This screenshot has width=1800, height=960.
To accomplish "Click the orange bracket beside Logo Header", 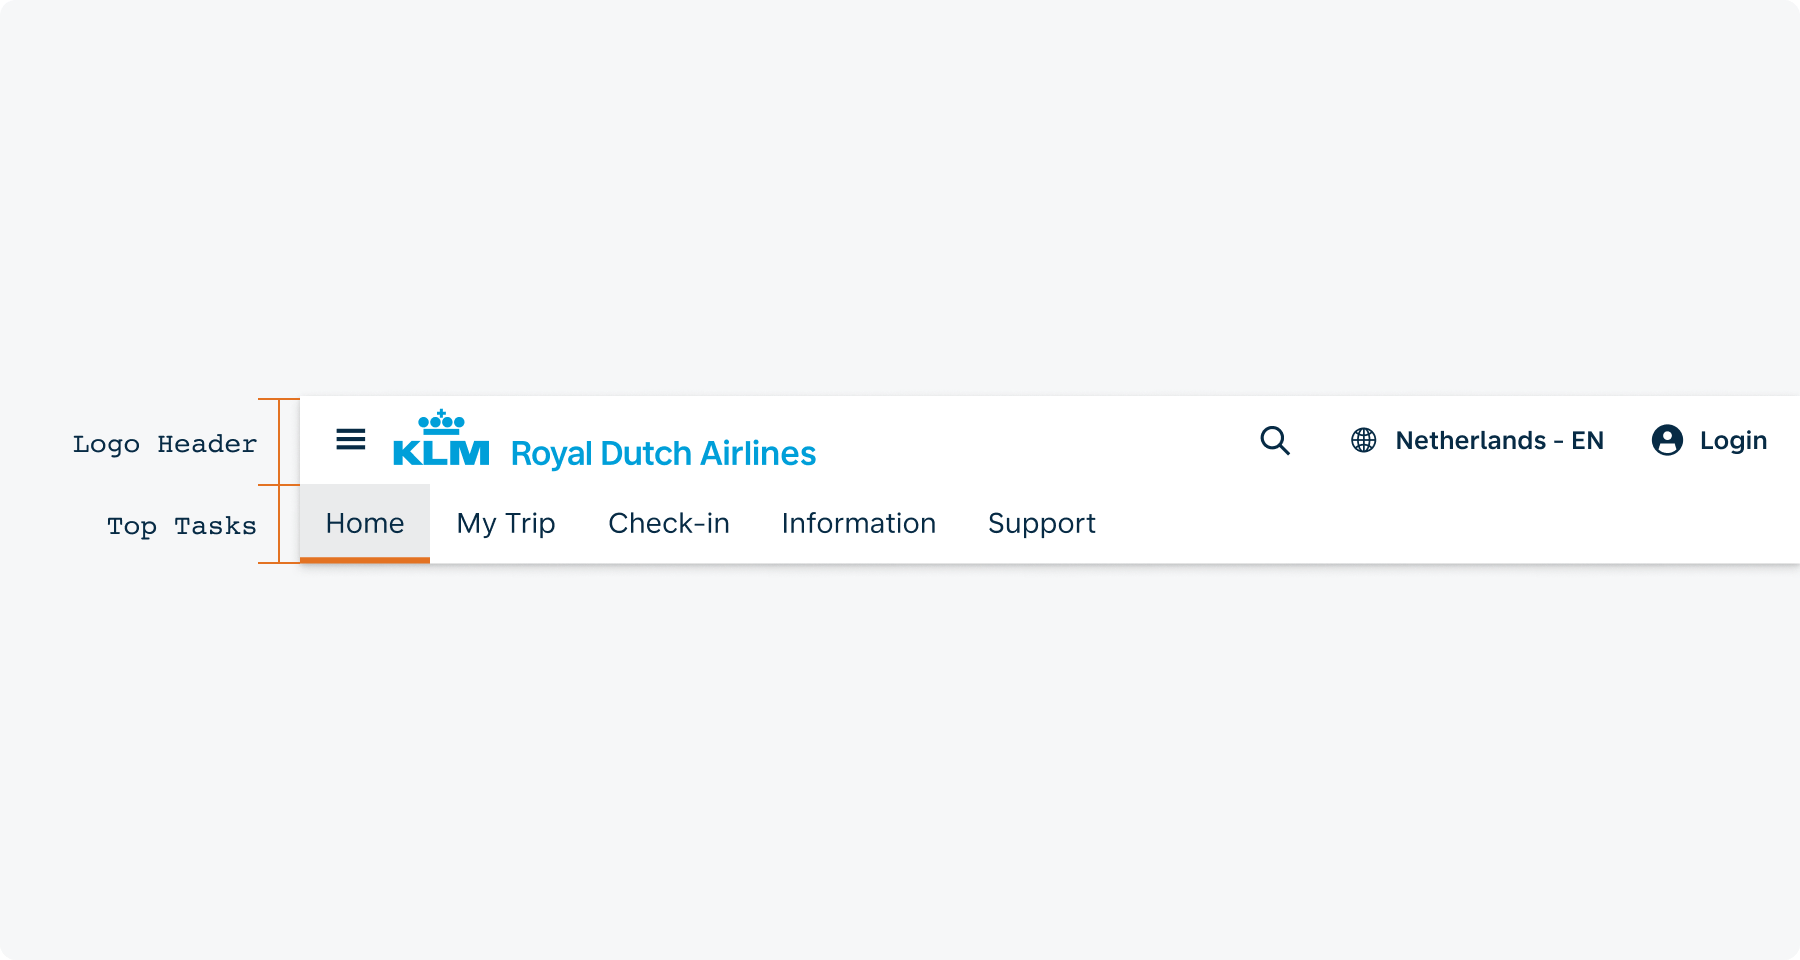I will [279, 442].
